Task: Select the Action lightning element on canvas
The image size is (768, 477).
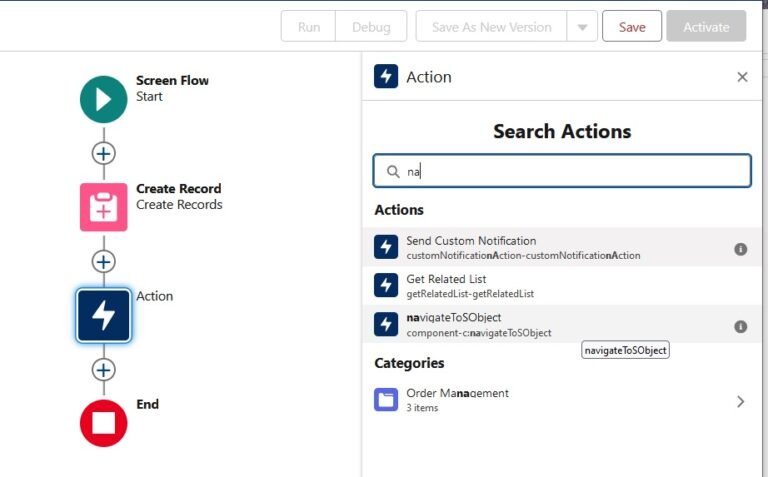Action: 103,315
